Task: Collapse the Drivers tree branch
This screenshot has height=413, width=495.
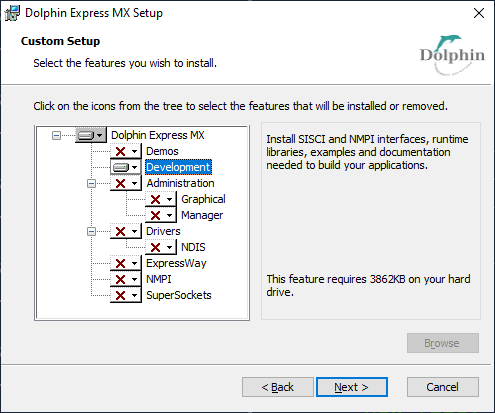Action: click(91, 231)
